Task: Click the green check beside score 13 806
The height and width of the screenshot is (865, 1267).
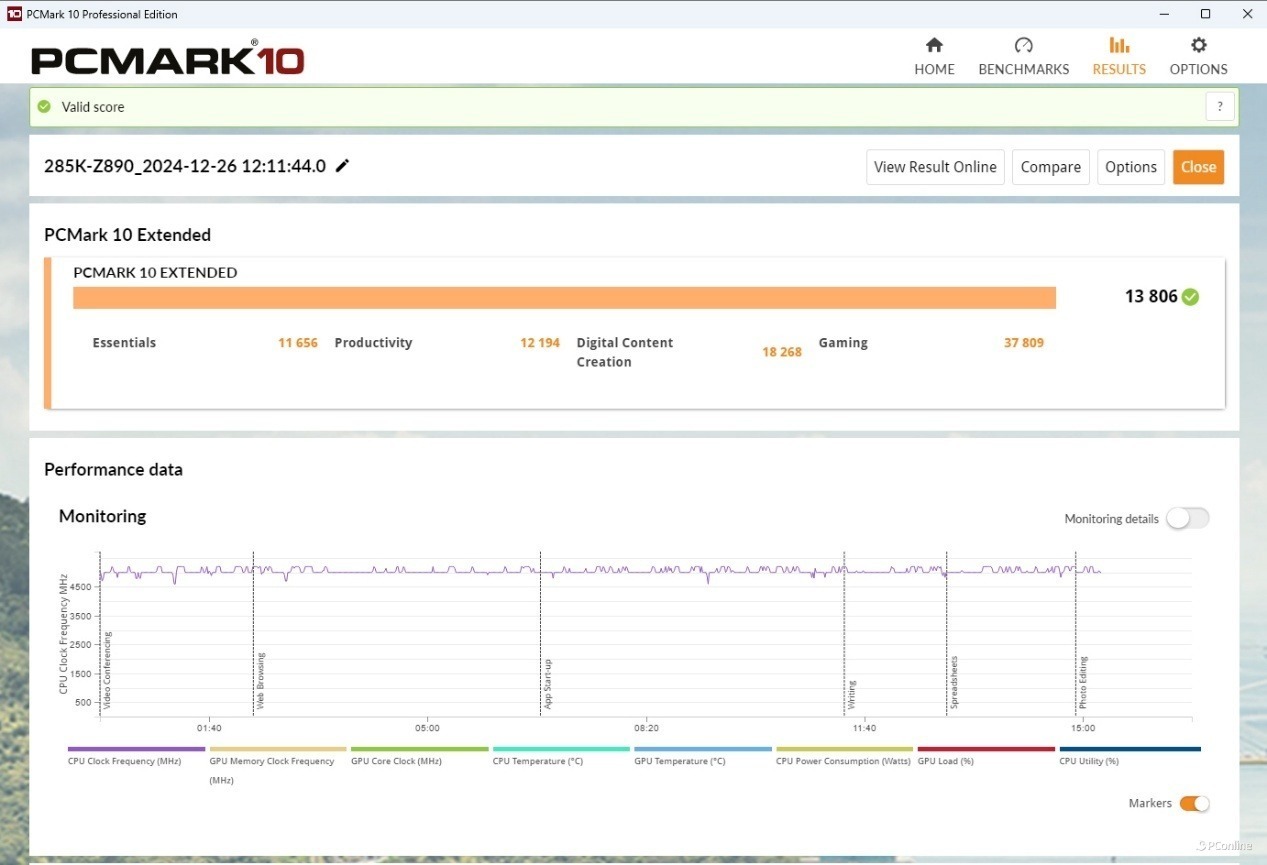Action: point(1190,297)
